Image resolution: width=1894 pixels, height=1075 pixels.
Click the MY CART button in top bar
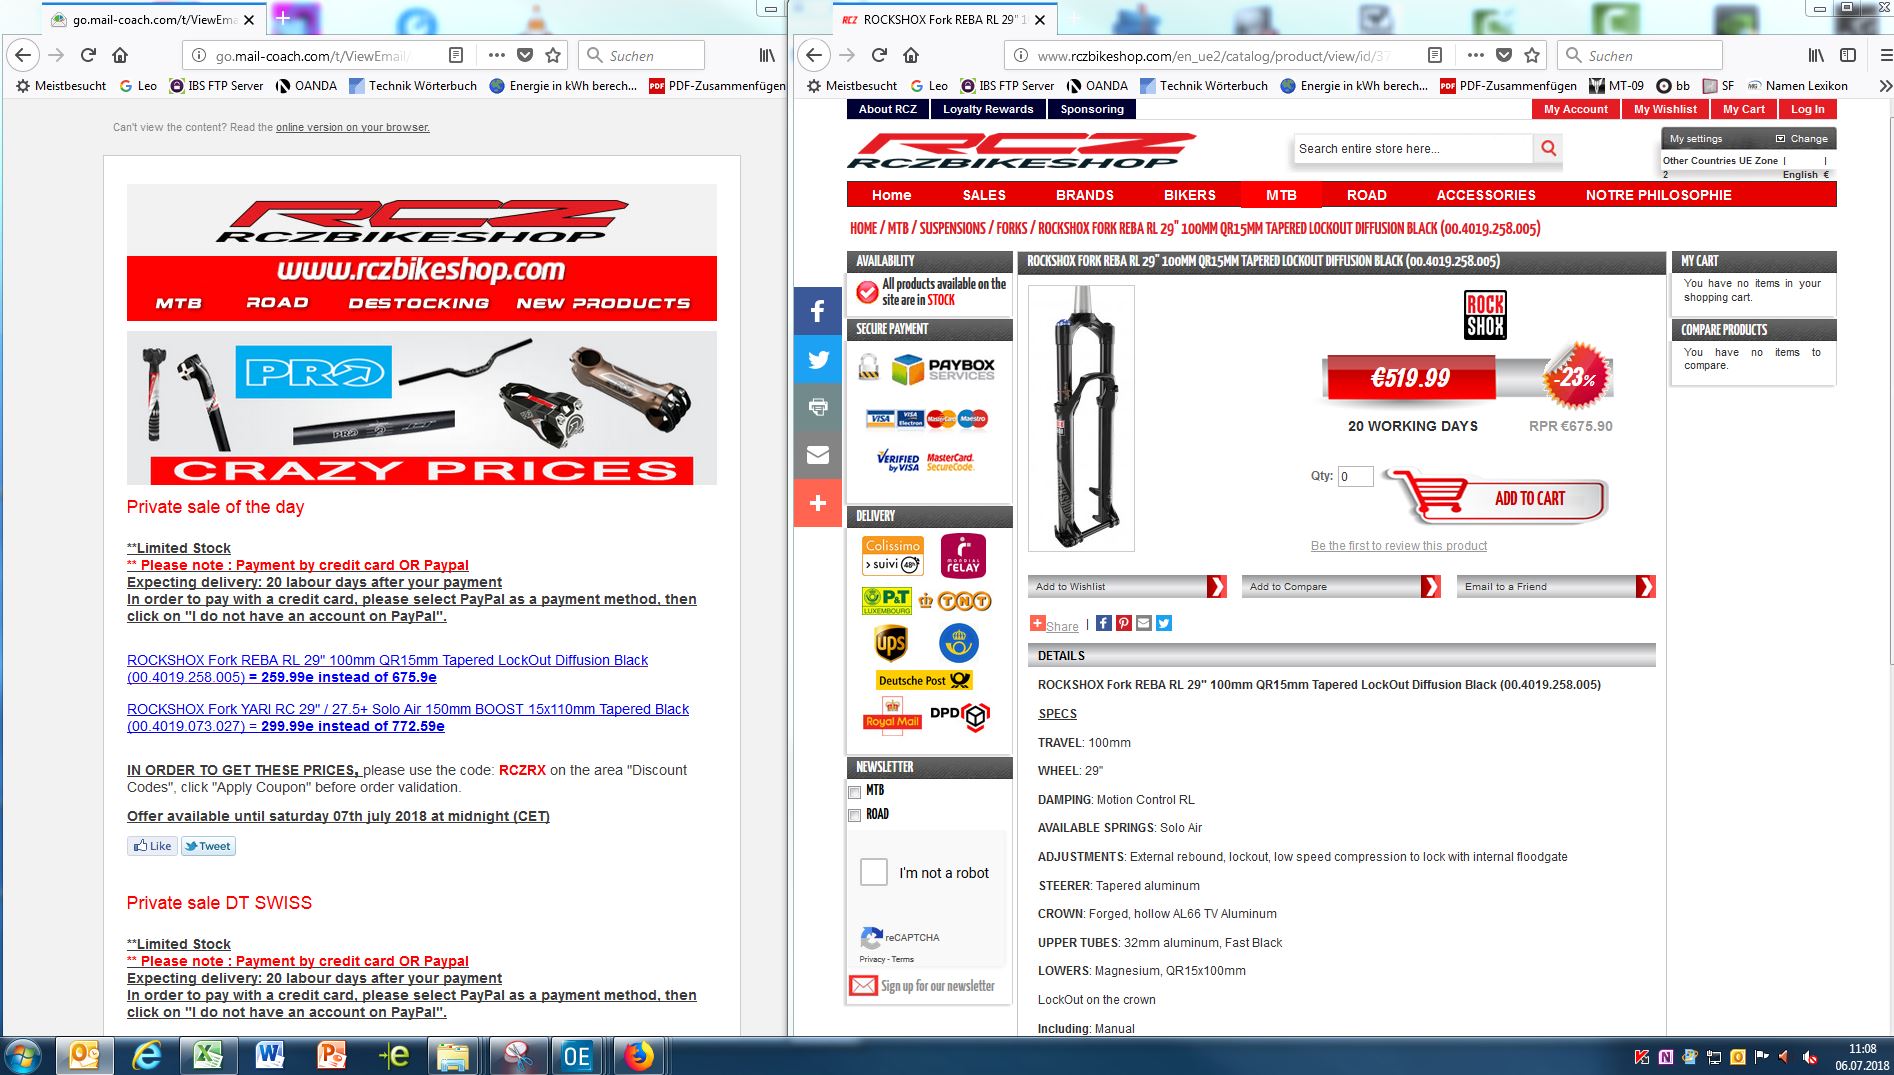[1744, 109]
